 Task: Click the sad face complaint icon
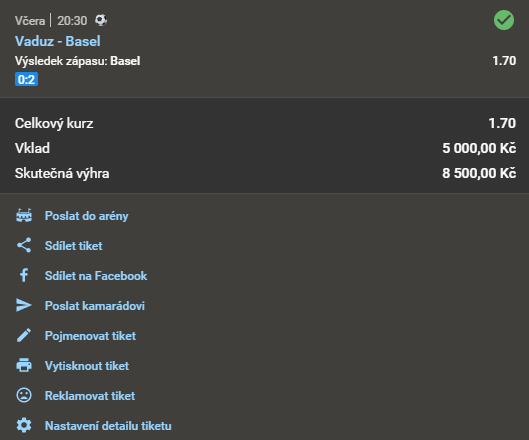click(24, 395)
